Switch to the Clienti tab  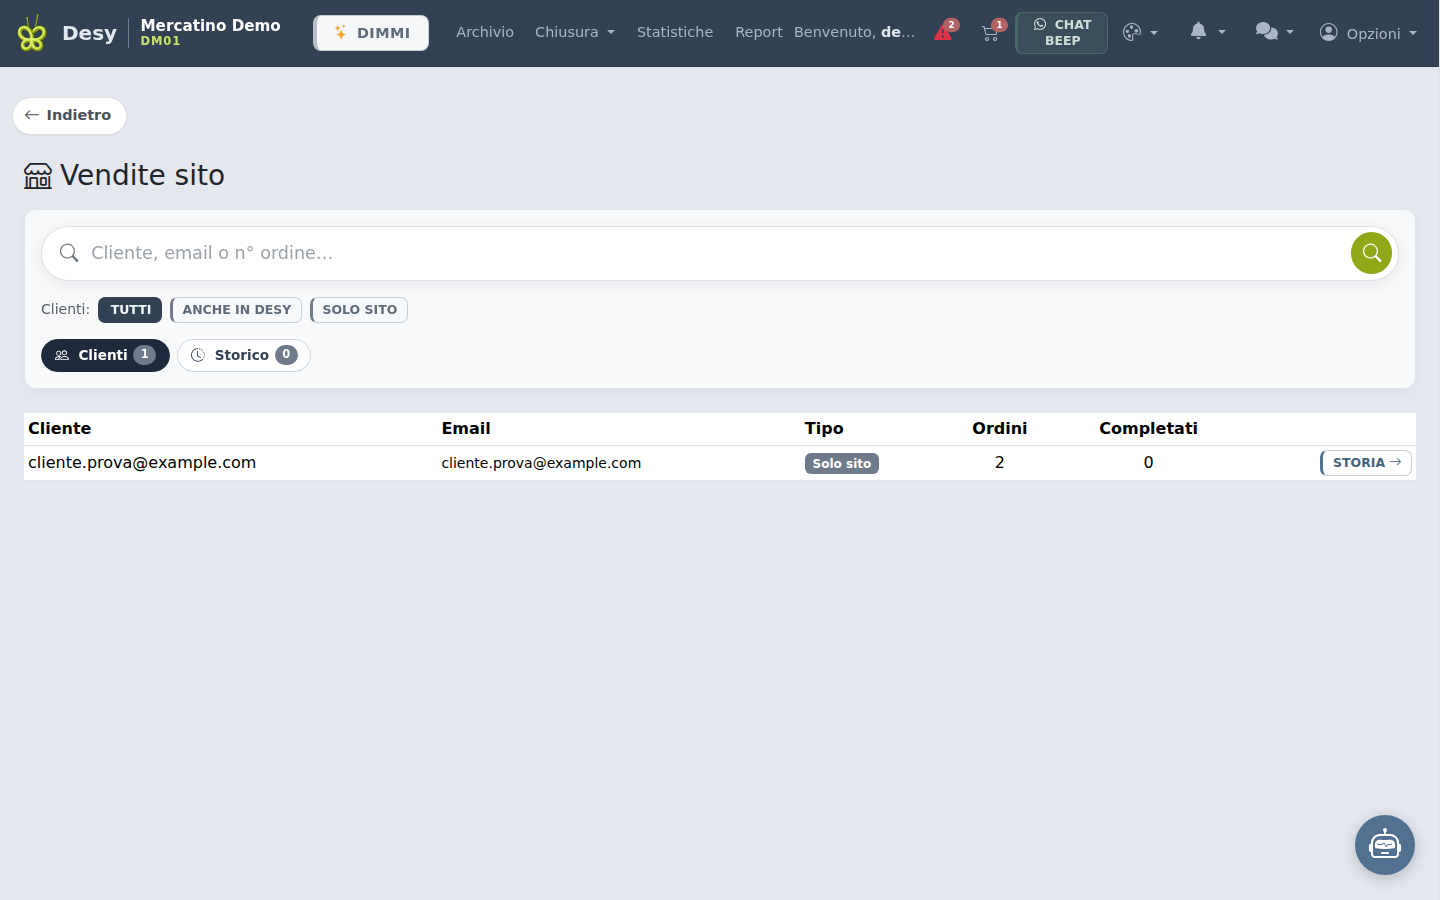pyautogui.click(x=105, y=355)
